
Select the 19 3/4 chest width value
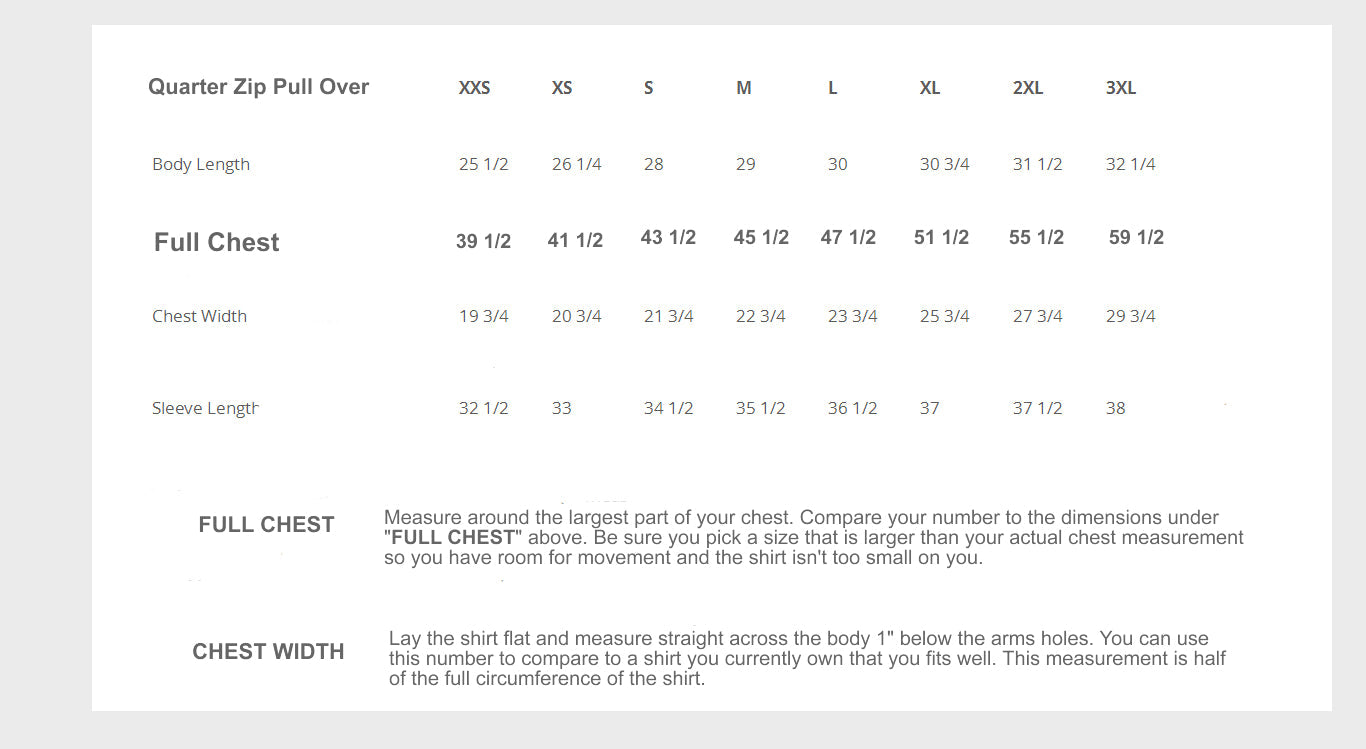[x=484, y=316]
